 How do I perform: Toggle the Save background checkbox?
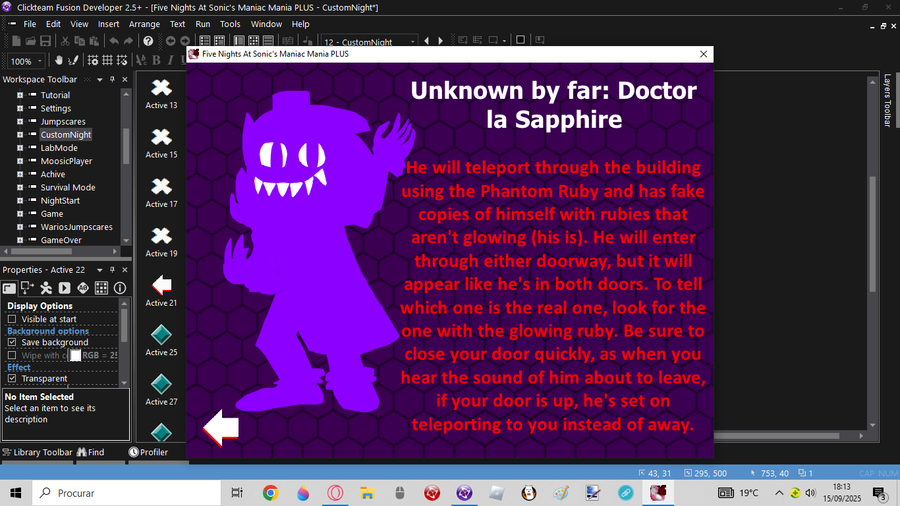click(12, 342)
